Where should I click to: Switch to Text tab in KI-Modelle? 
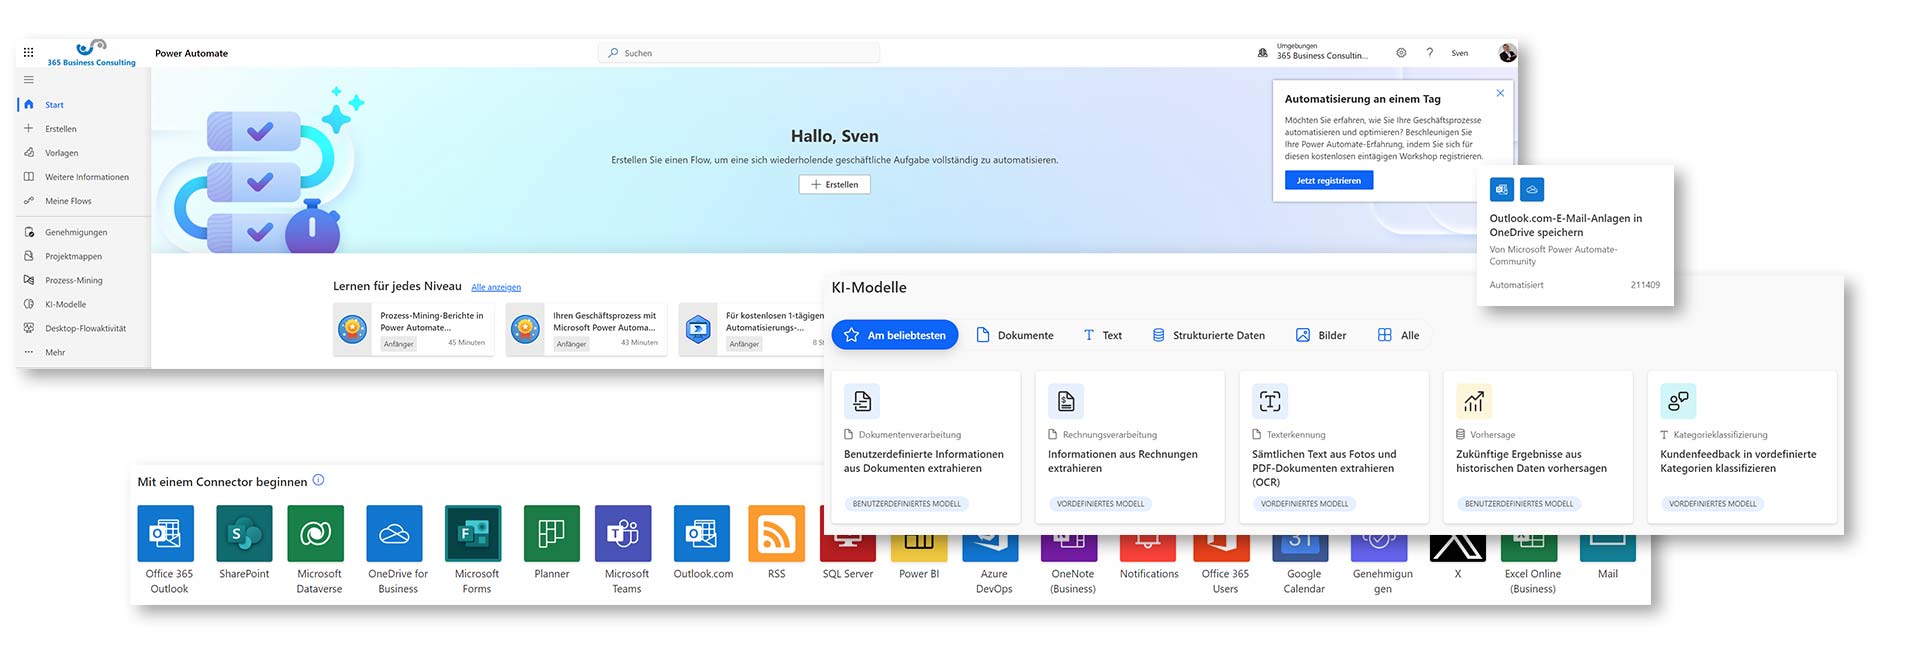click(1103, 335)
